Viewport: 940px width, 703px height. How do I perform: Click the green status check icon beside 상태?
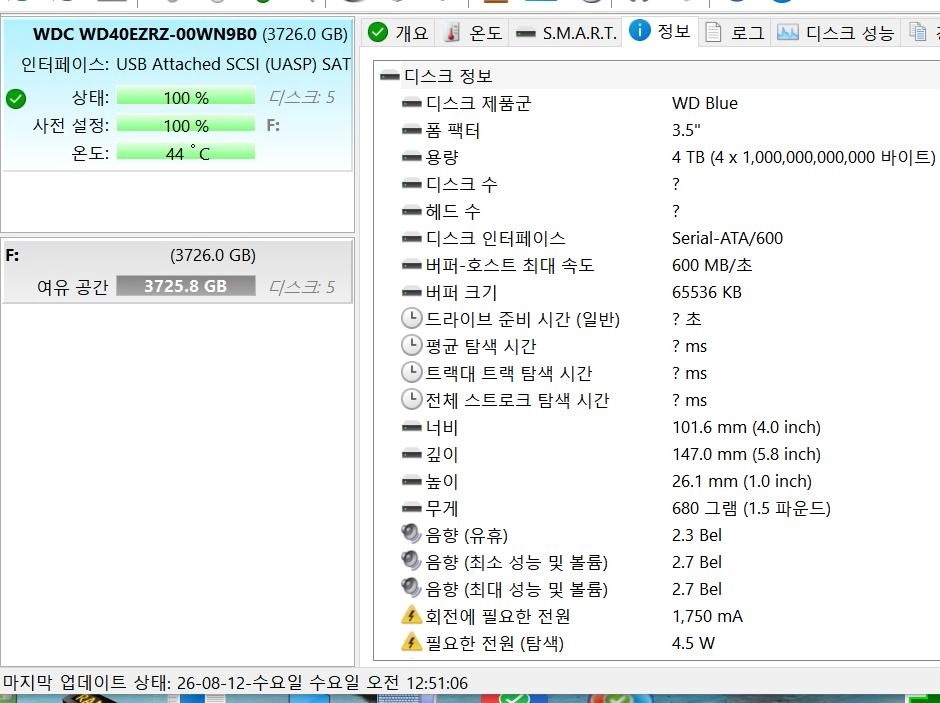click(16, 98)
